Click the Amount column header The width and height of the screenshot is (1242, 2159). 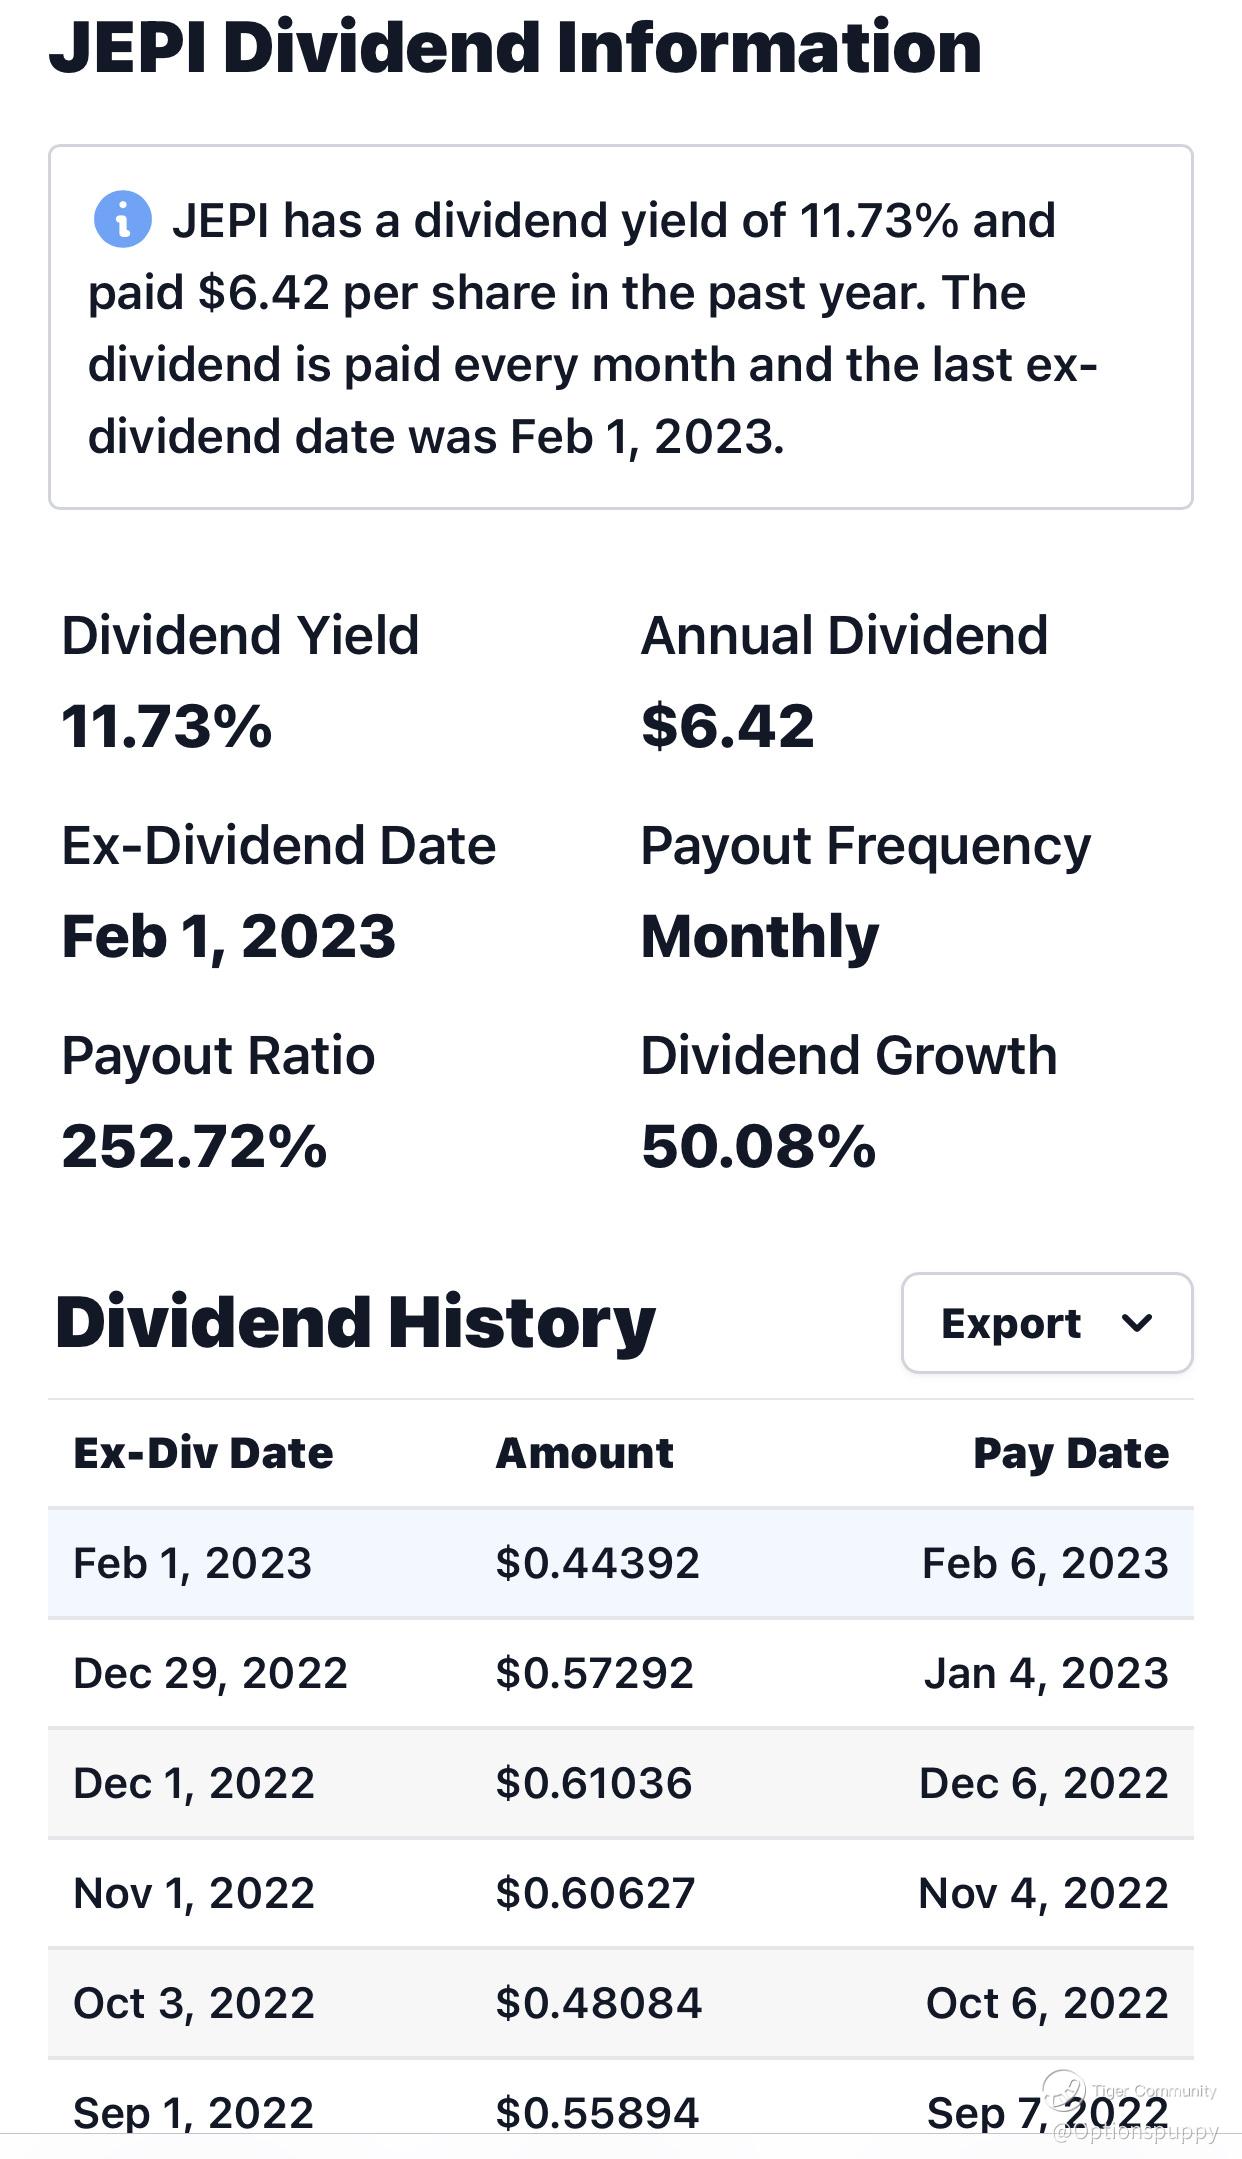(x=584, y=1453)
